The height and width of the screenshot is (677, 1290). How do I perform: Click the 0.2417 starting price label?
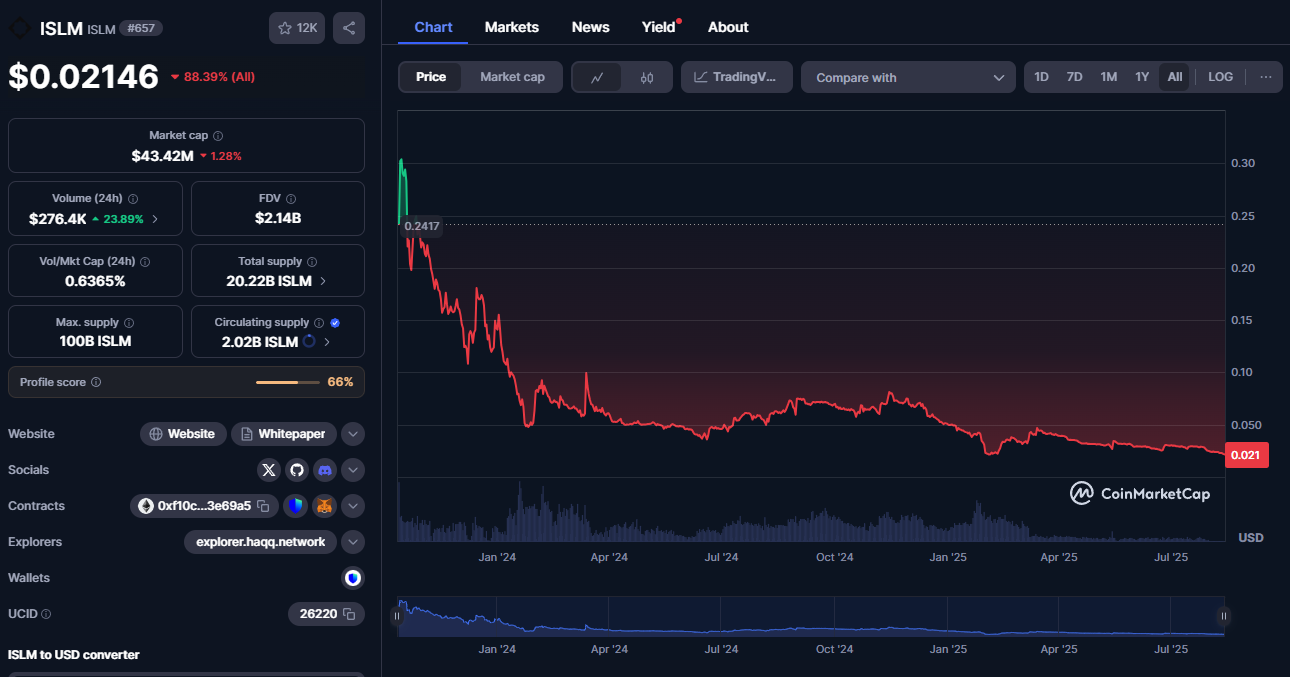[421, 227]
